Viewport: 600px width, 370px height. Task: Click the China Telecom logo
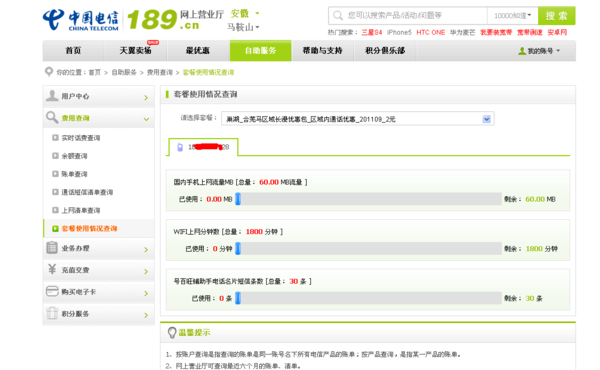coord(81,20)
